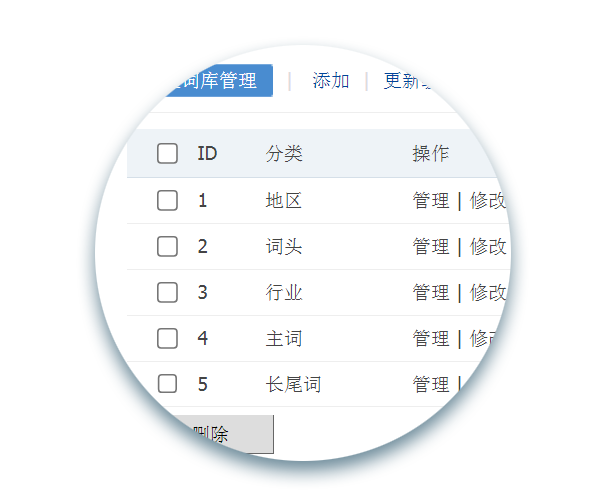Click the 分类 column header

point(284,153)
